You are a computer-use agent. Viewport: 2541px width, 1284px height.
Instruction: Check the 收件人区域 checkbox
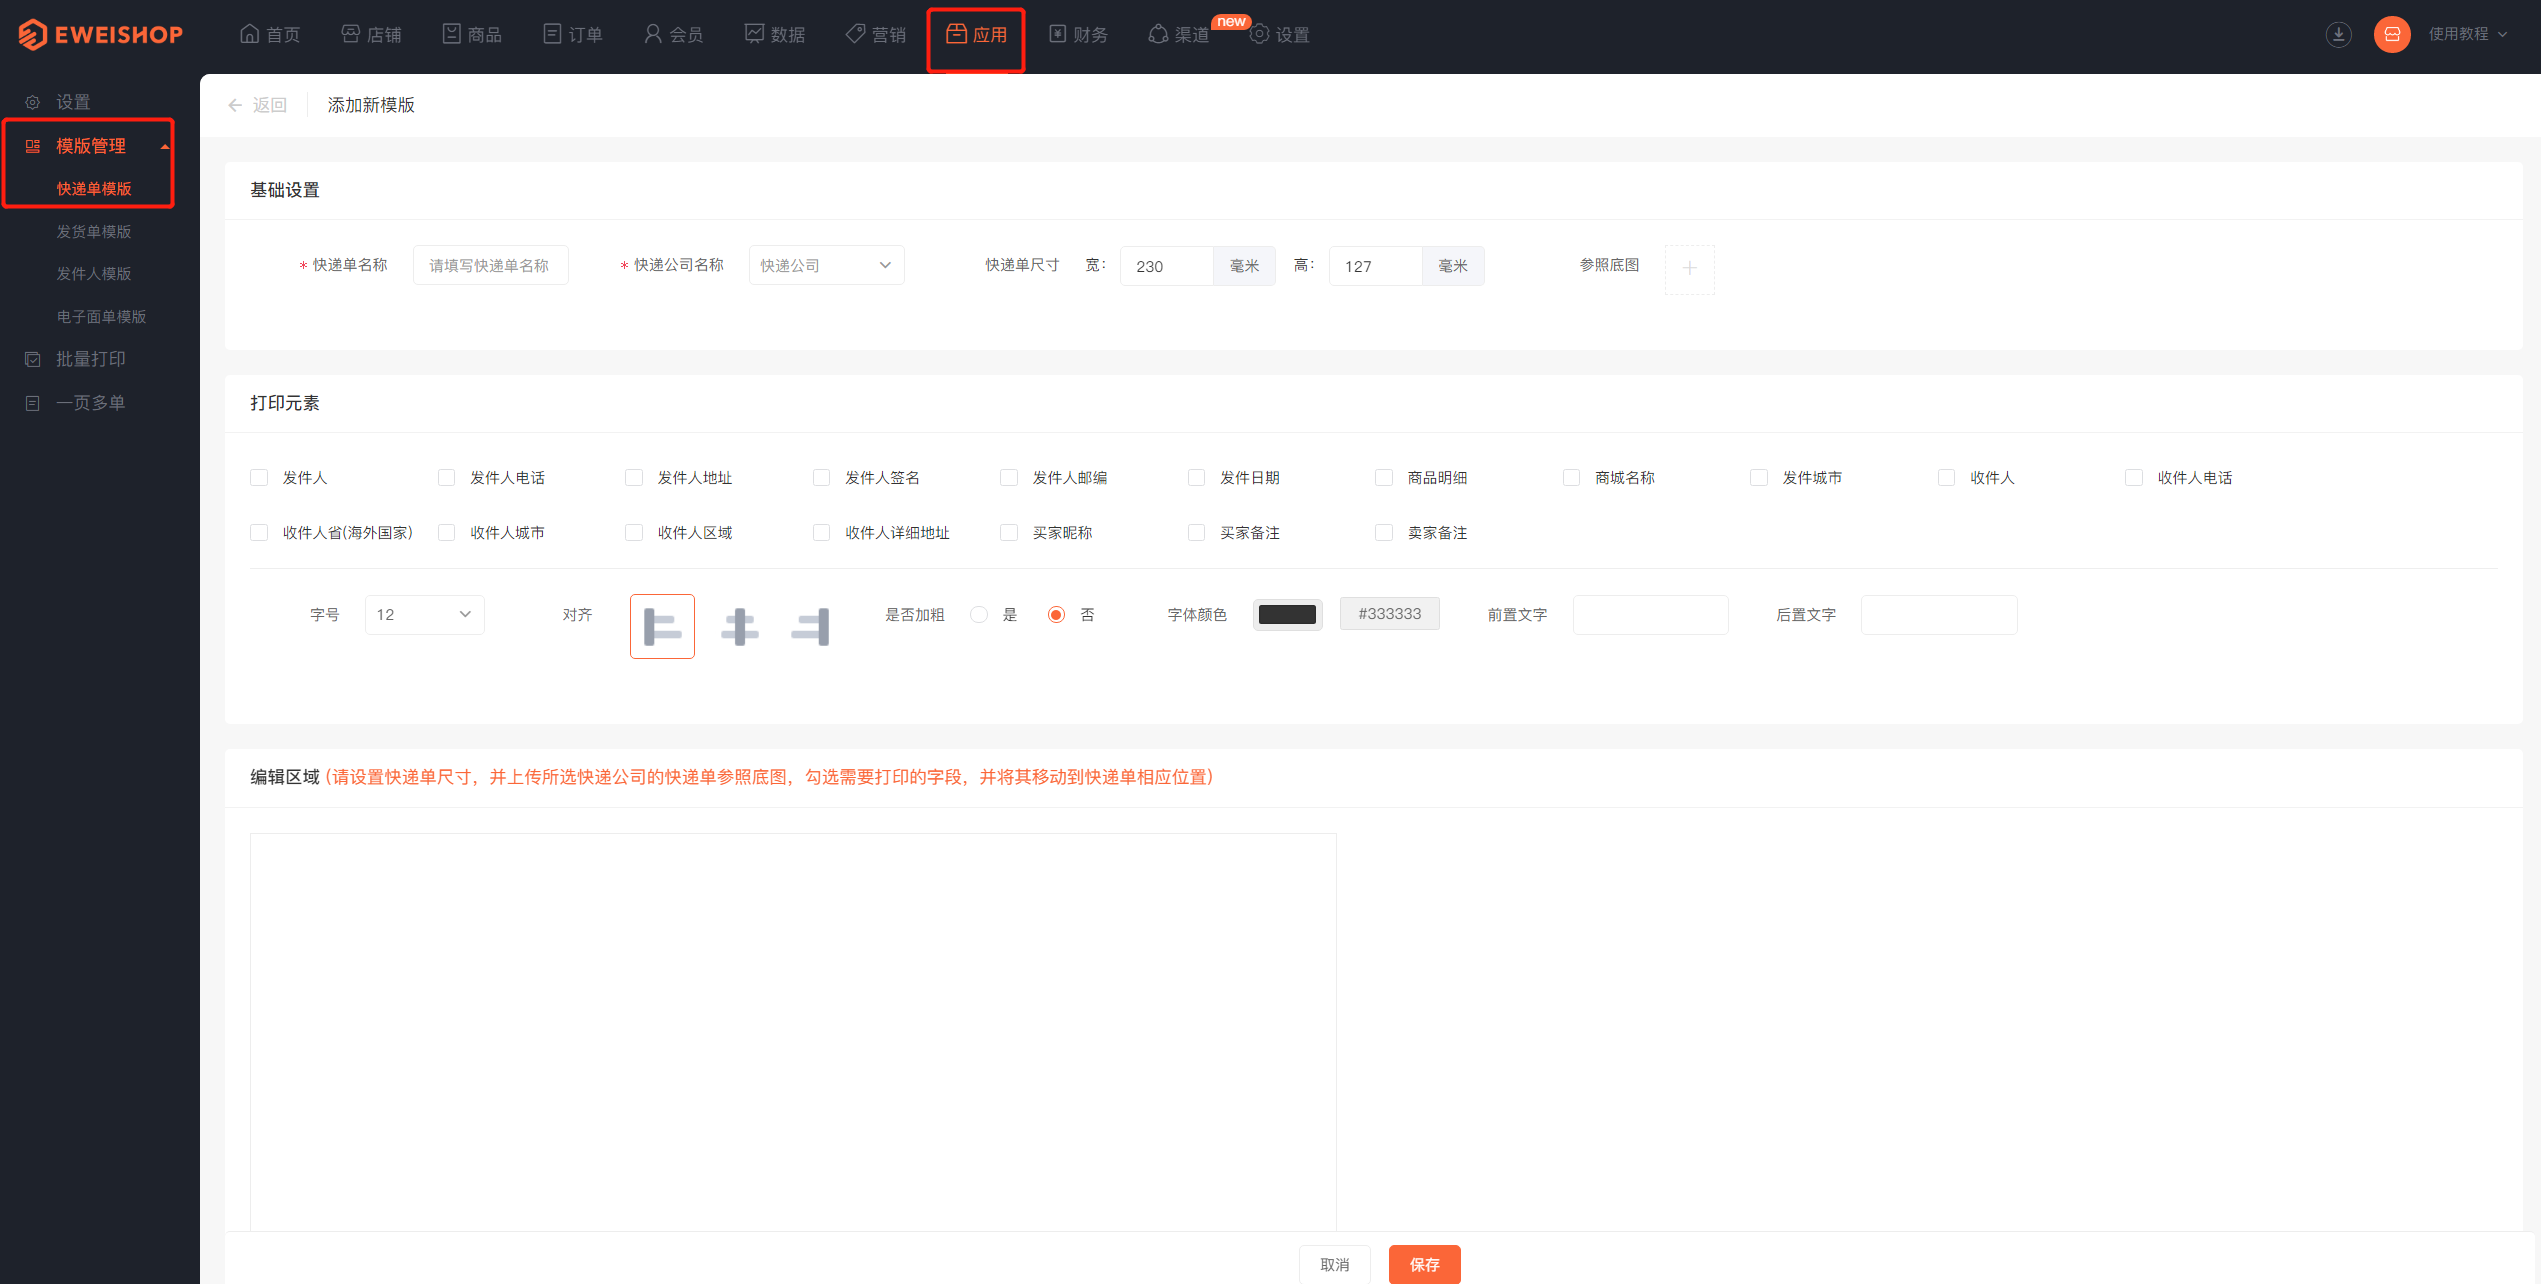click(633, 532)
